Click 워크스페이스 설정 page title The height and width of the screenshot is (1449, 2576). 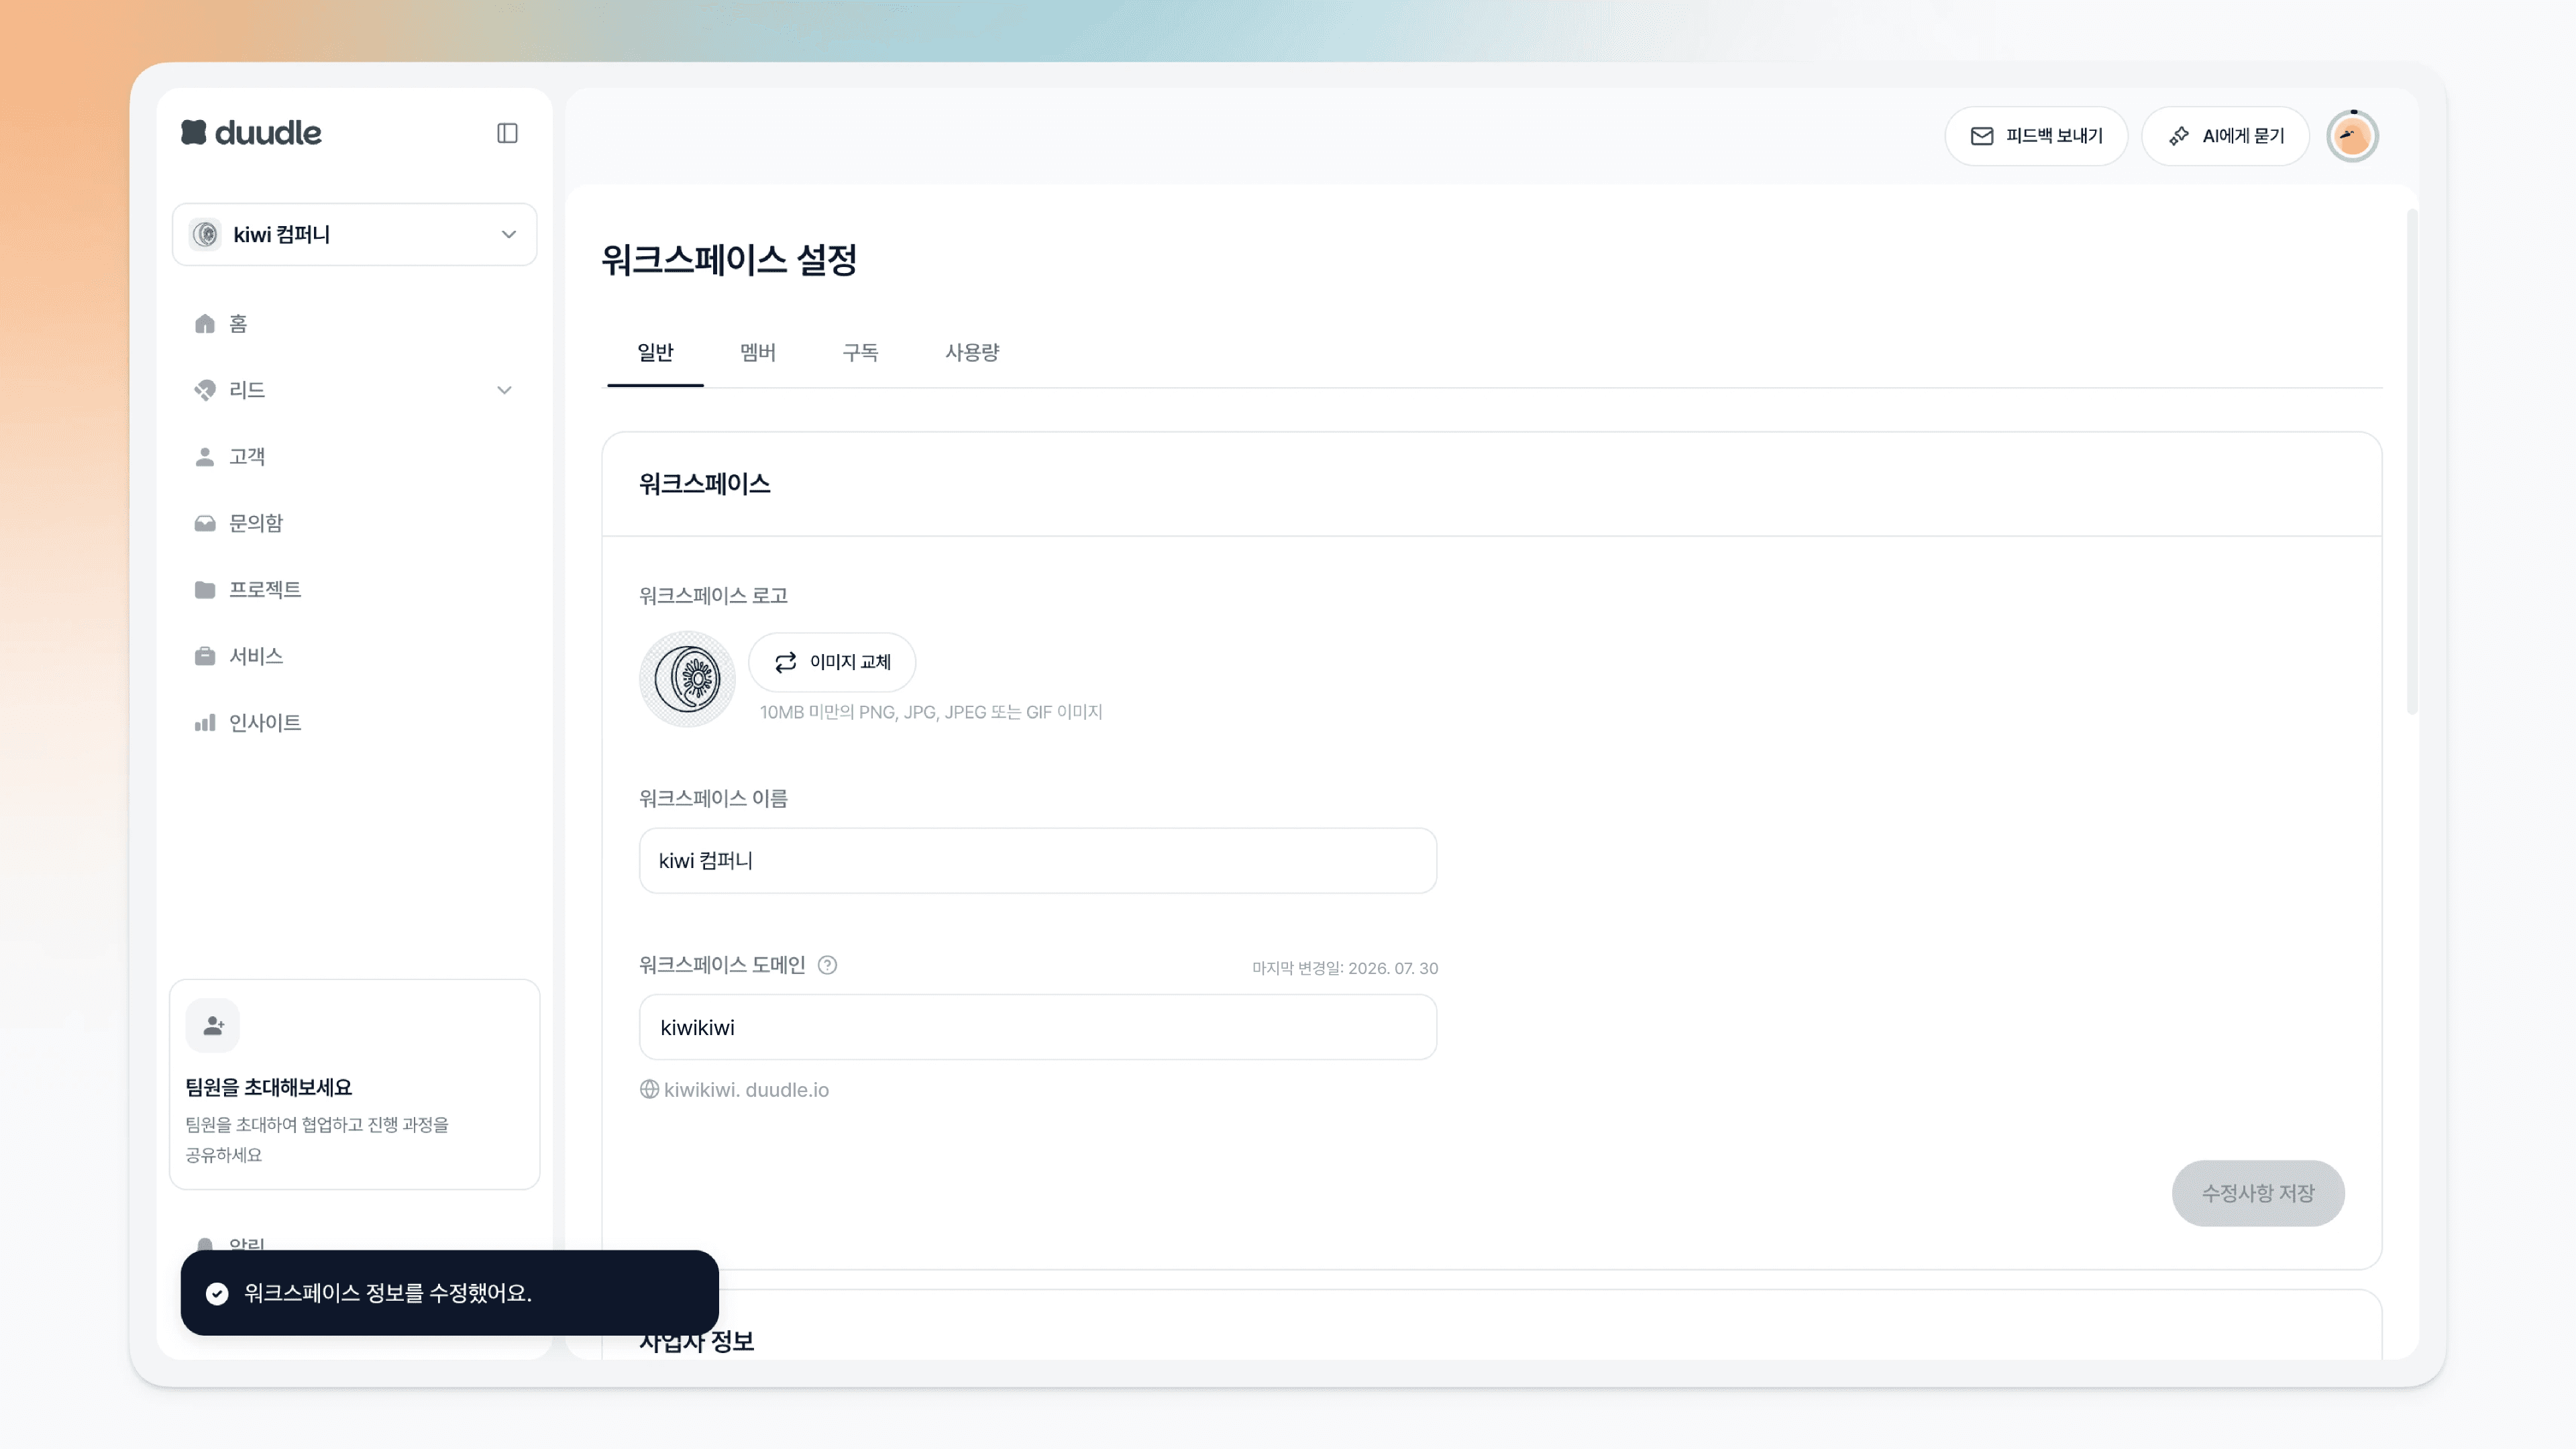[729, 260]
